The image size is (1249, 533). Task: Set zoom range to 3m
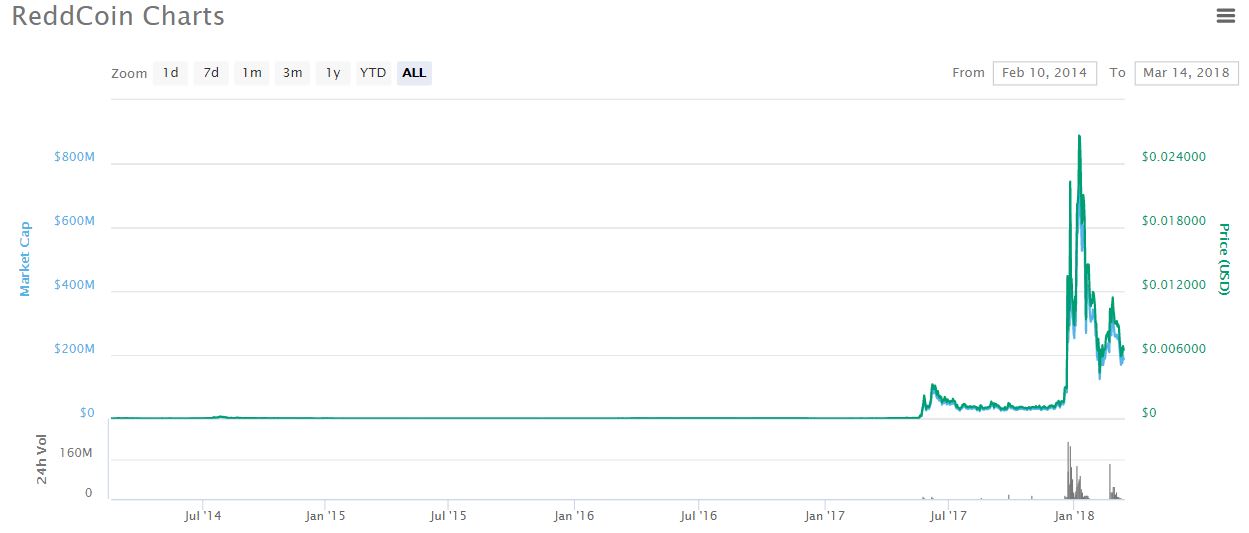292,73
